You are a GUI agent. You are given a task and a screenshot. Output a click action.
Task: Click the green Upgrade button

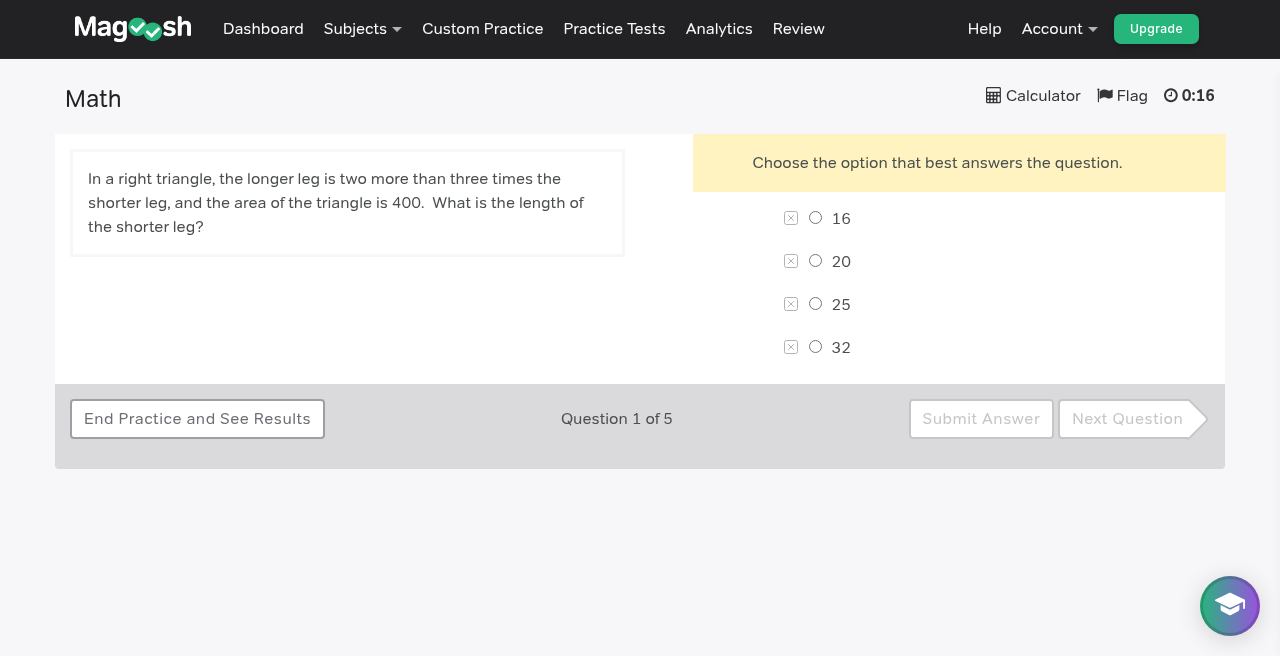coord(1156,29)
